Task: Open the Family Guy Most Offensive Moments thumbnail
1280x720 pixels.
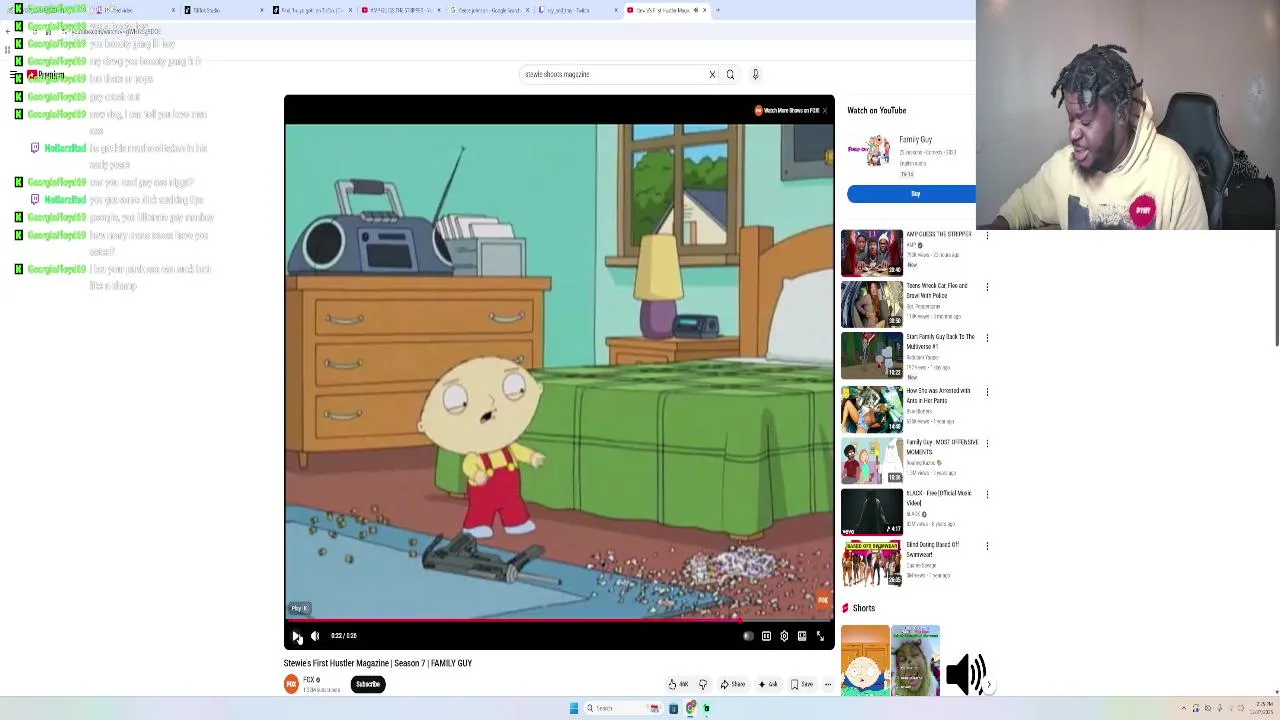Action: click(872, 460)
